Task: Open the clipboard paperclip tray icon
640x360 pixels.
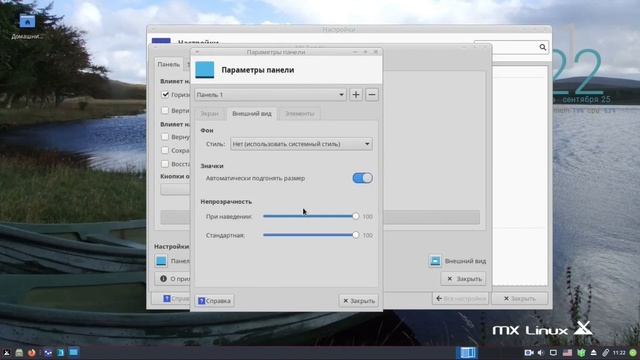Action: click(x=605, y=353)
